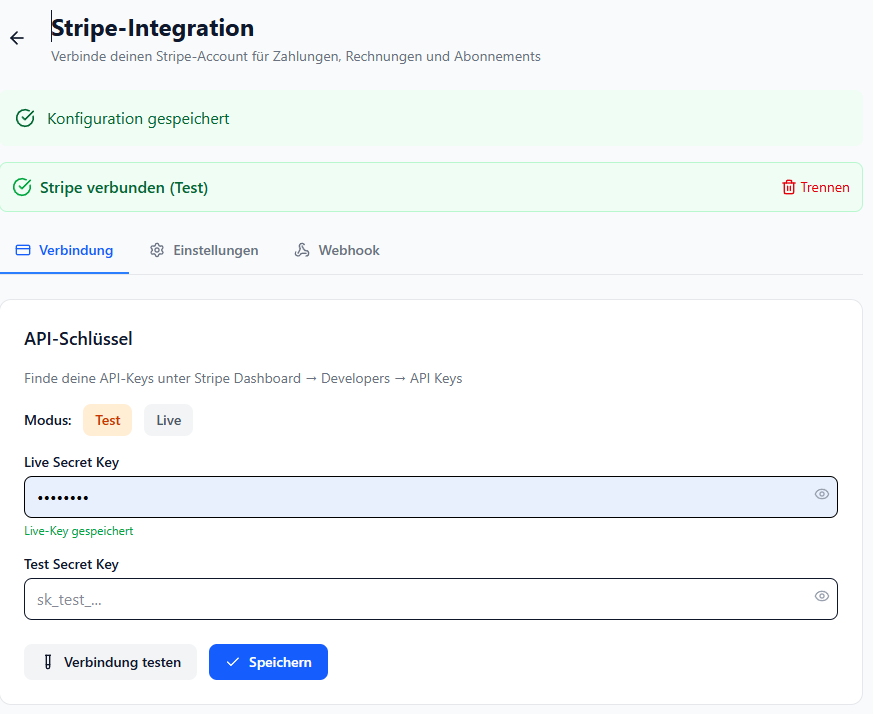Click the Live Secret Key label
The image size is (873, 714).
pos(71,462)
